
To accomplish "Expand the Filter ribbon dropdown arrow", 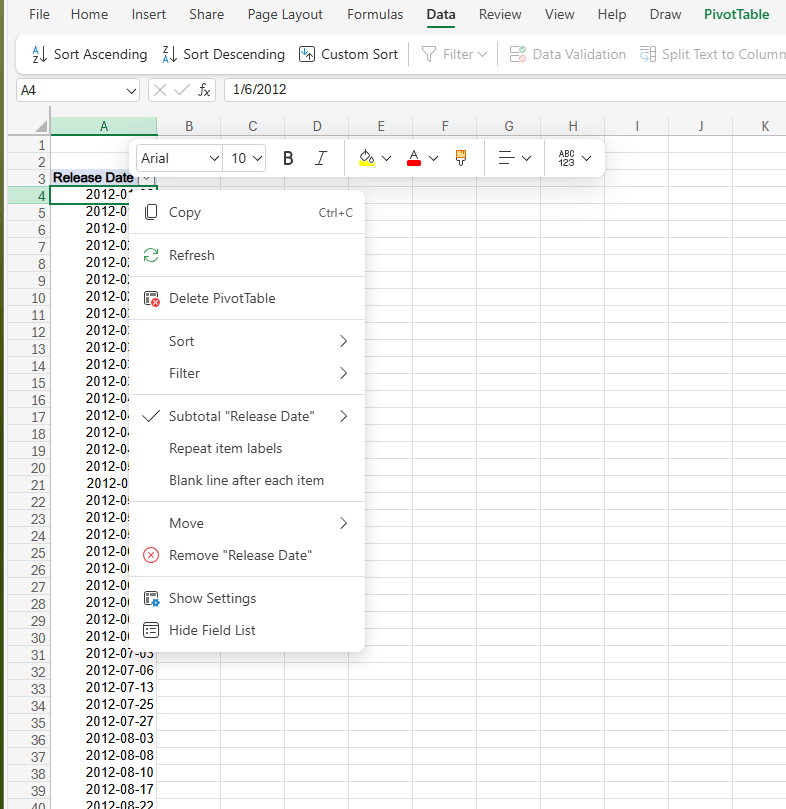I will (x=483, y=54).
